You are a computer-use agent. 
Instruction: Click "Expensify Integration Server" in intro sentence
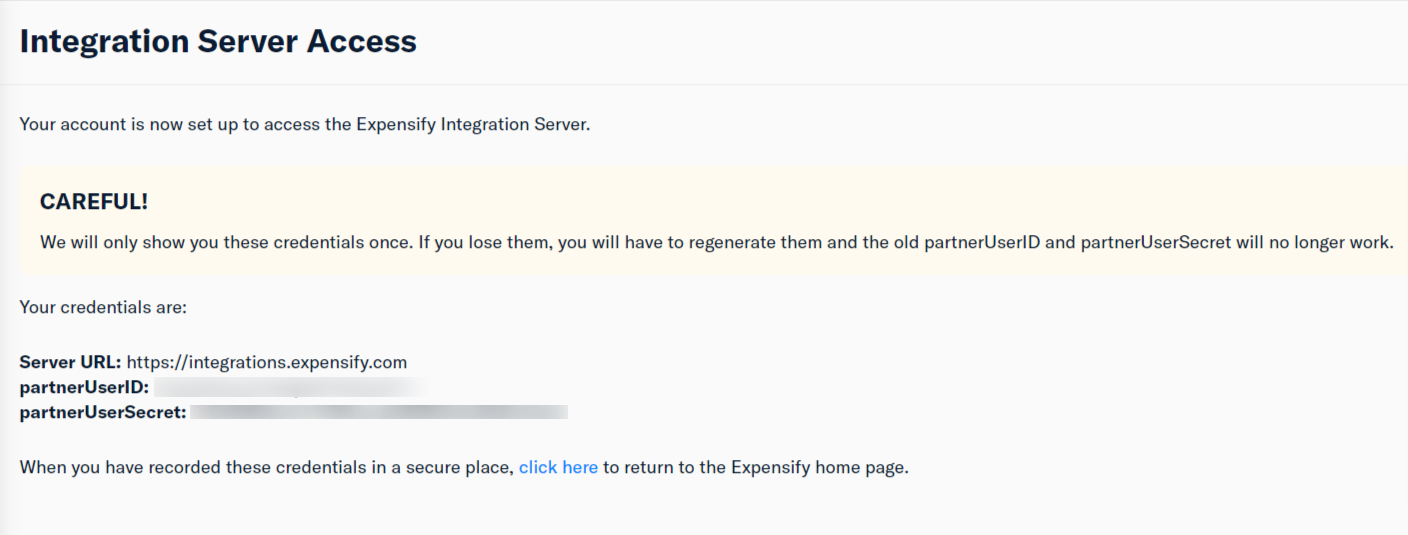coord(471,126)
